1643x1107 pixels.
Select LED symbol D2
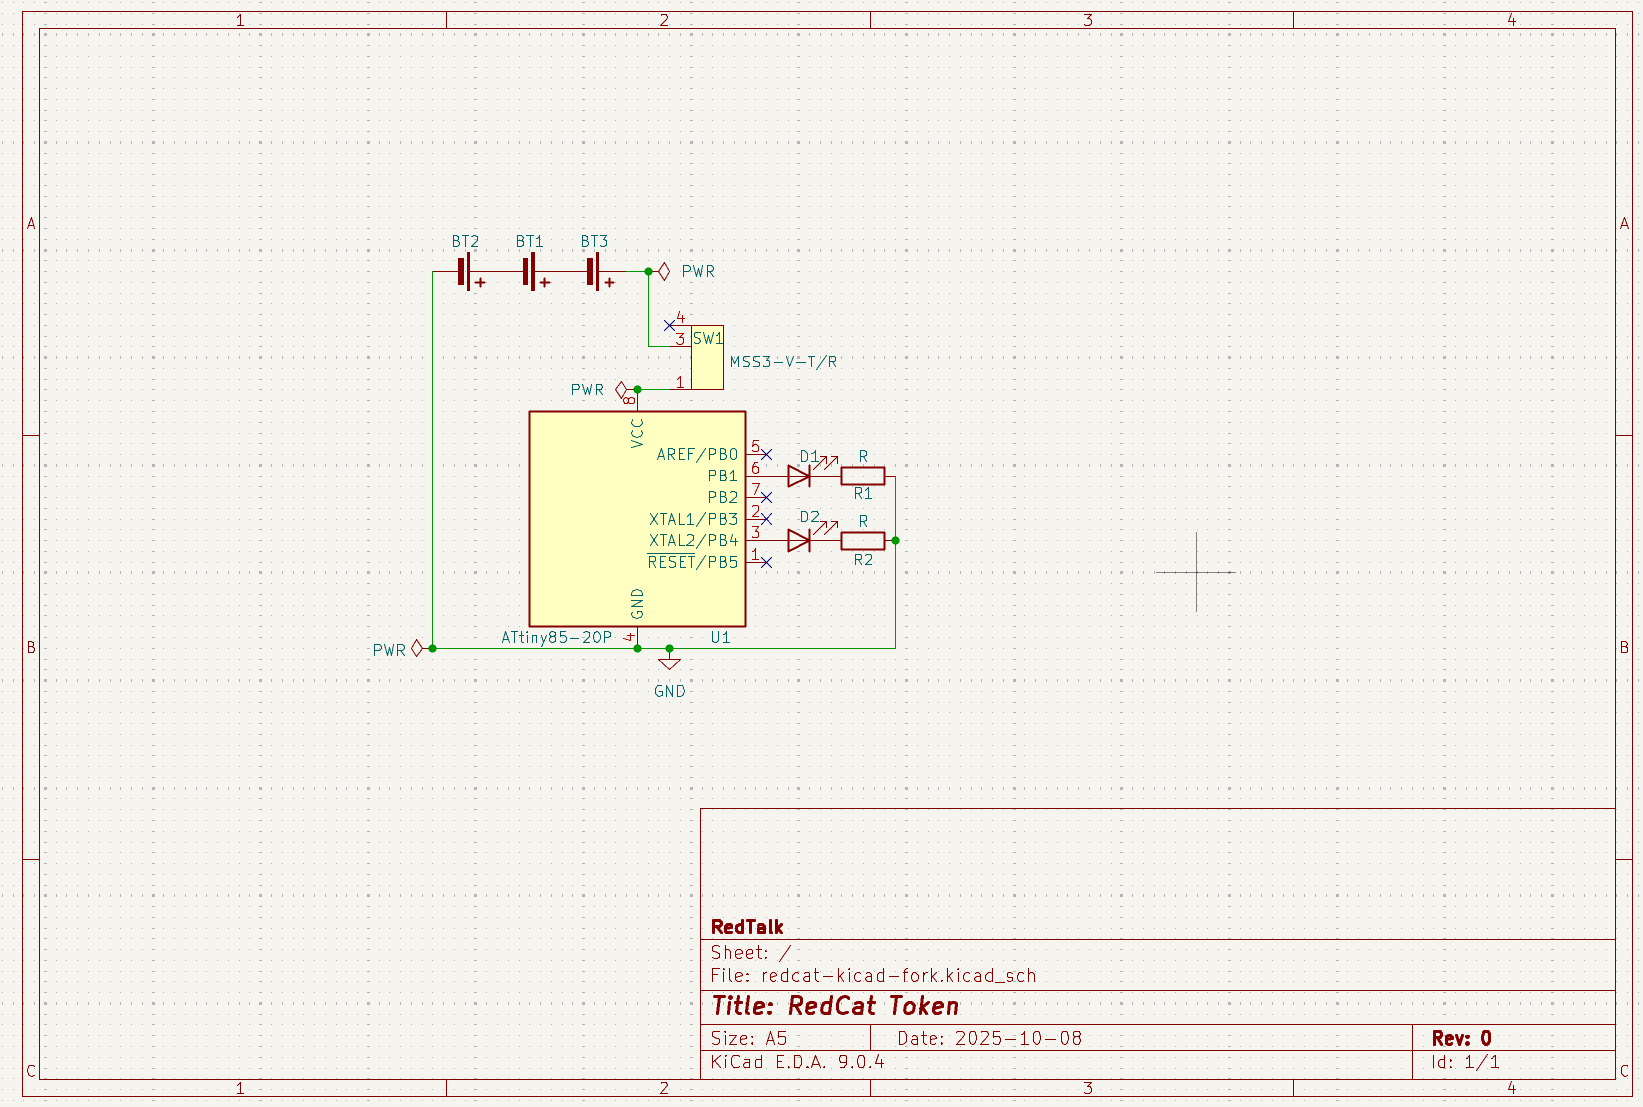(800, 540)
